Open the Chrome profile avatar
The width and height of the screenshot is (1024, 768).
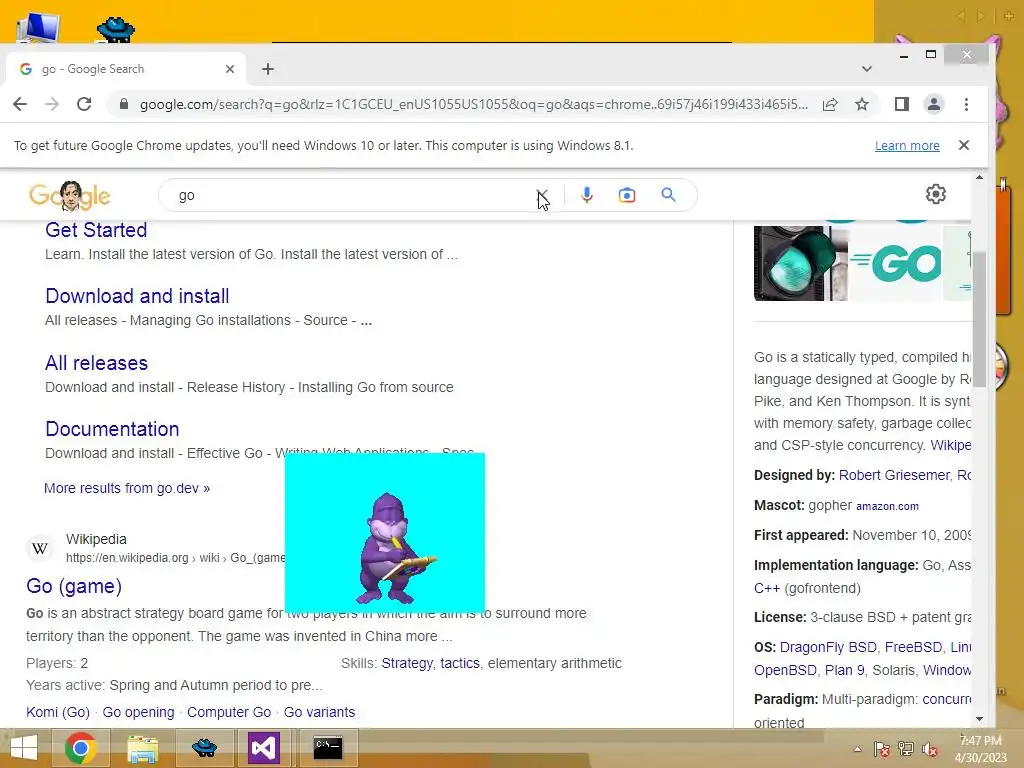(x=934, y=104)
